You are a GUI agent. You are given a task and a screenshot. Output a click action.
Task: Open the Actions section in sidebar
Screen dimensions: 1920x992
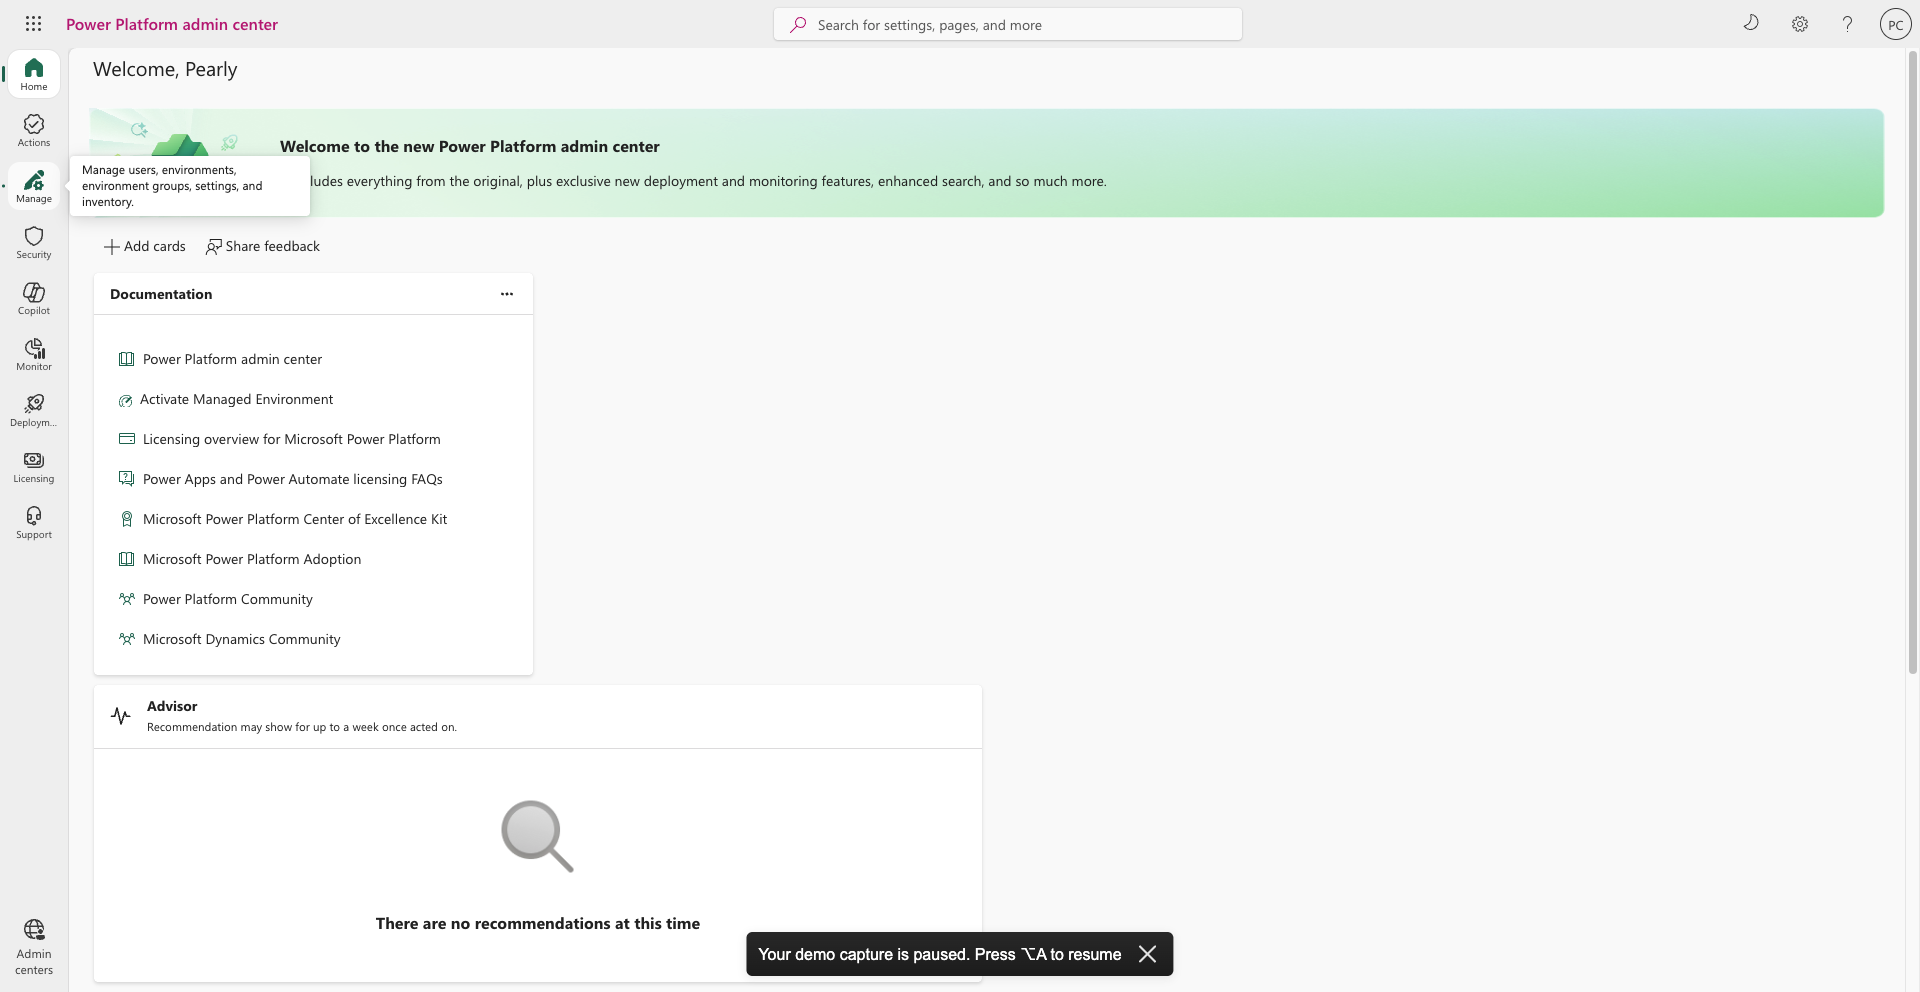point(34,130)
